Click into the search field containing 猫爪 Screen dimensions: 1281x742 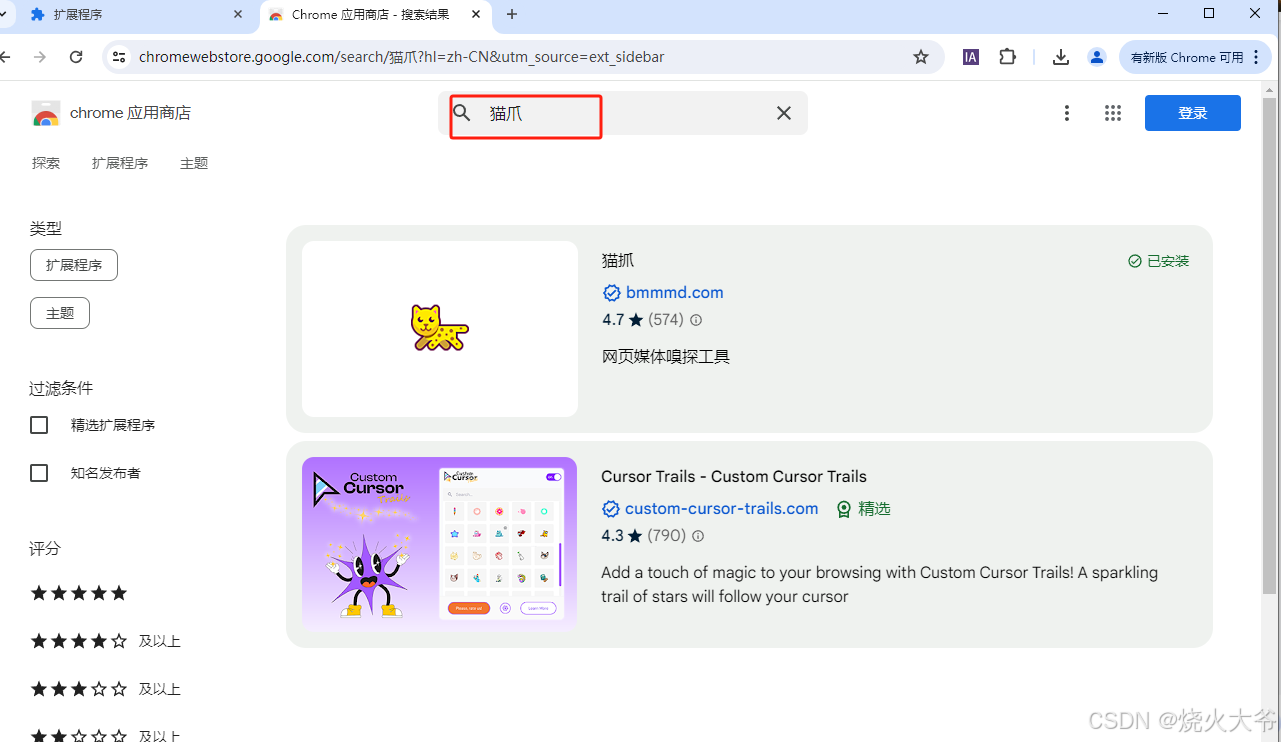click(623, 113)
